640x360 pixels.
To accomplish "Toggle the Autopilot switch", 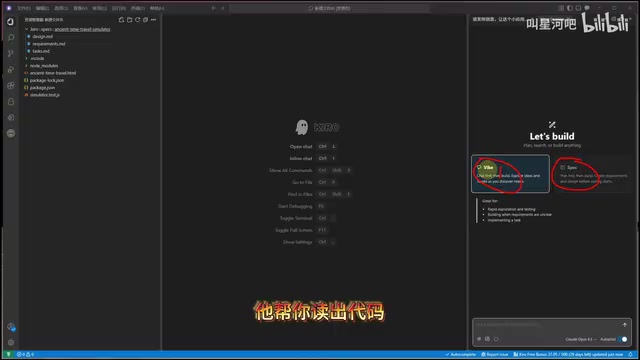I will click(x=623, y=339).
